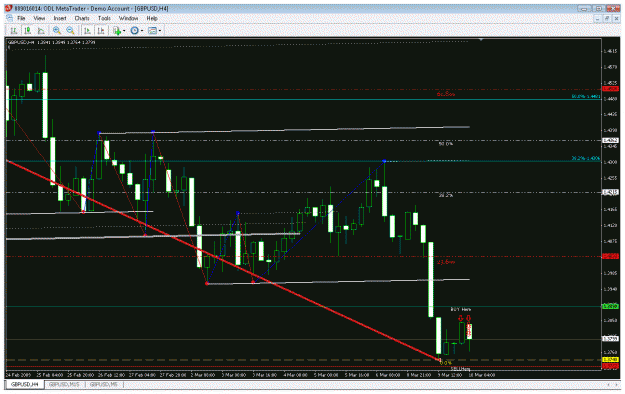Switch to the GBPUSD,M15 chart tab
Image resolution: width=625 pixels, height=394 pixels.
tap(64, 384)
